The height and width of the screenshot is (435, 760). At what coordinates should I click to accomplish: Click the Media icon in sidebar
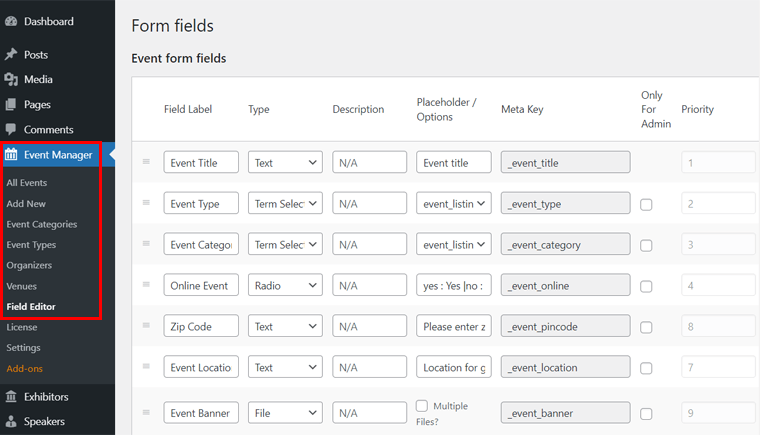pos(11,79)
